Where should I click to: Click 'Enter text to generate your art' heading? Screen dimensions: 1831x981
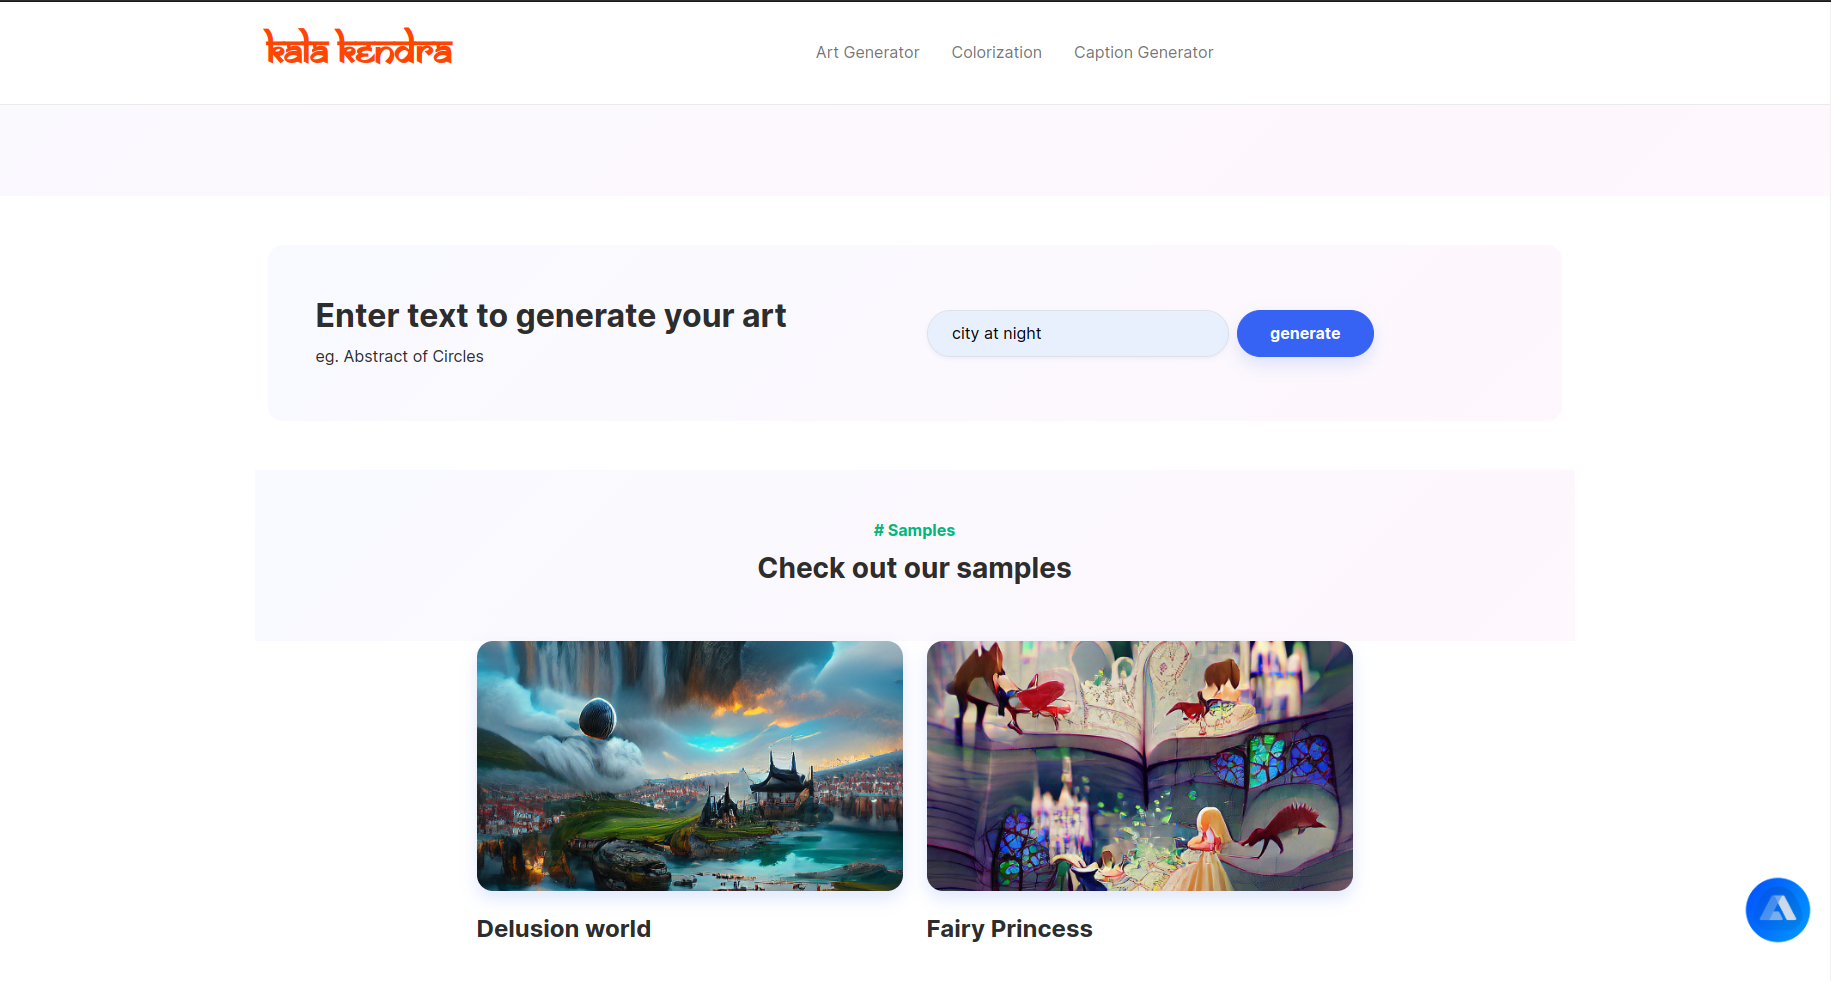coord(551,316)
